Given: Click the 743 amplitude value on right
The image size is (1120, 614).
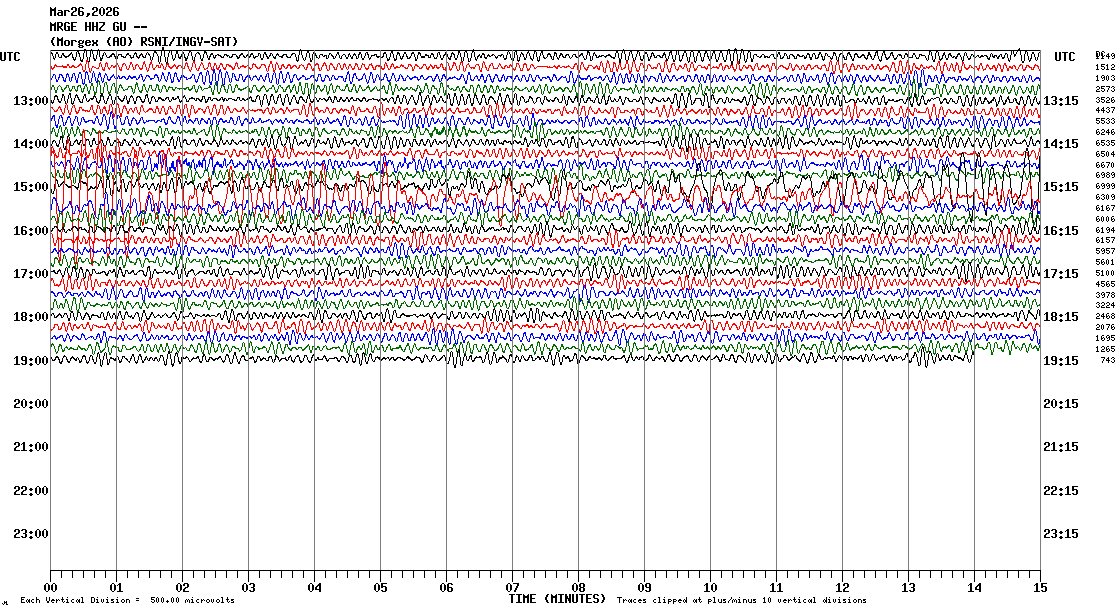Looking at the screenshot, I should coord(1108,360).
